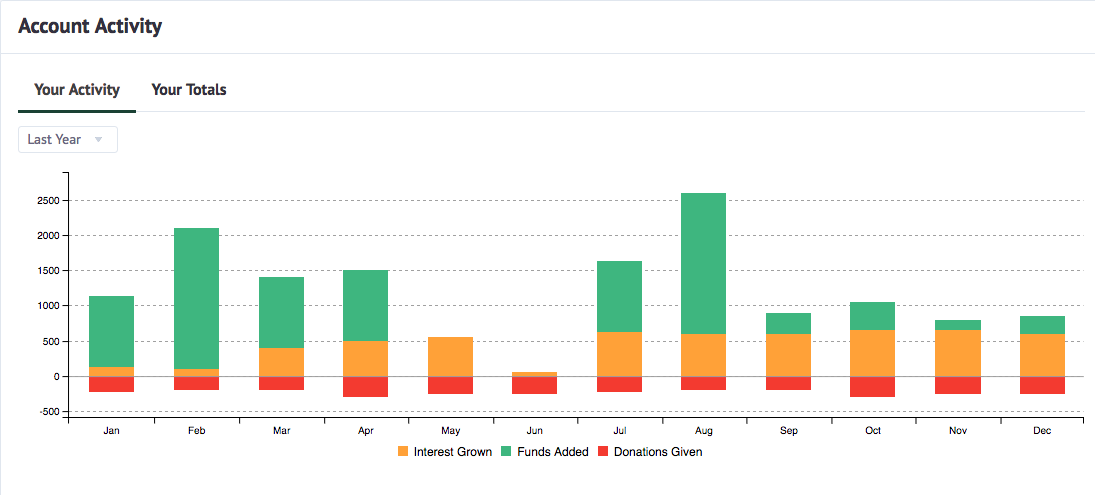
Task: Click the orange Interest Grown bar for May
Action: pos(450,357)
